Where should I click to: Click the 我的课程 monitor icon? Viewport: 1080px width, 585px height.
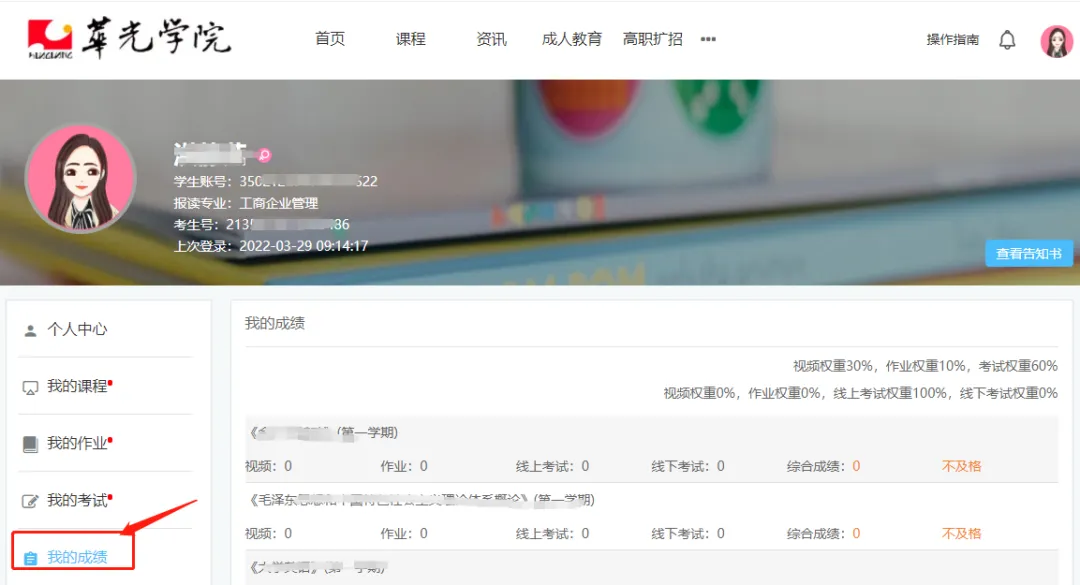(30, 387)
